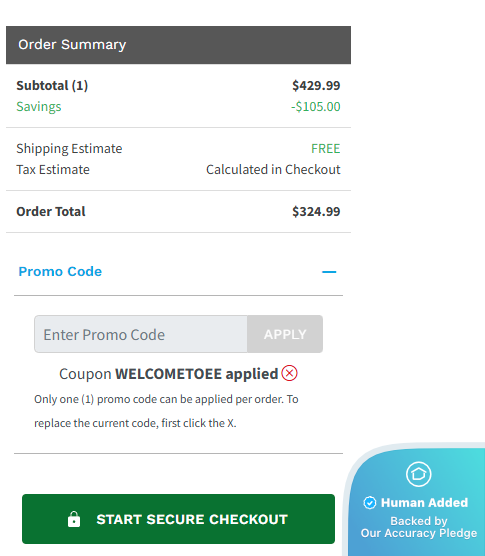Viewport: 485px width, 556px height.
Task: Click the Order Total amount $324.99
Action: coord(316,212)
